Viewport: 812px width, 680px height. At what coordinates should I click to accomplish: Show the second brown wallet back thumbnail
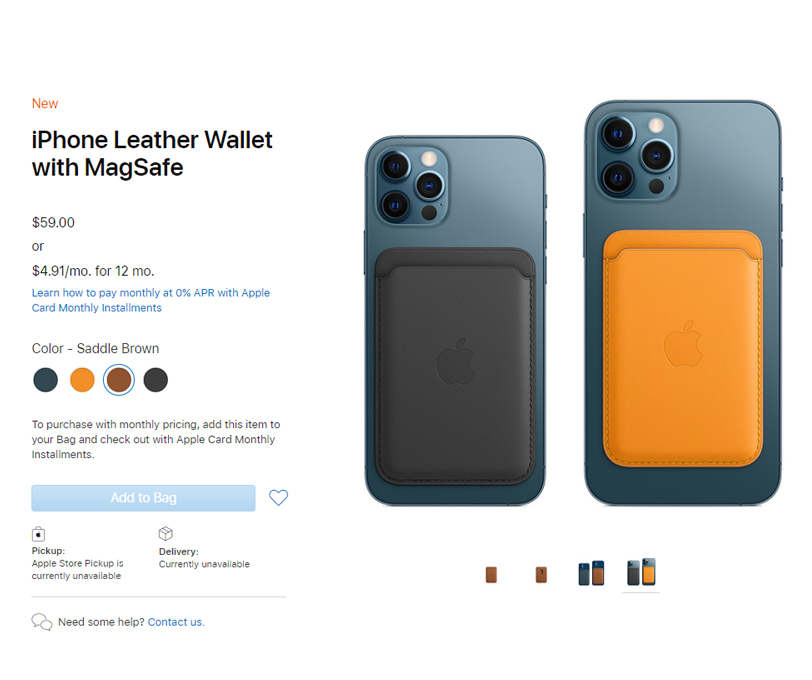coord(541,575)
